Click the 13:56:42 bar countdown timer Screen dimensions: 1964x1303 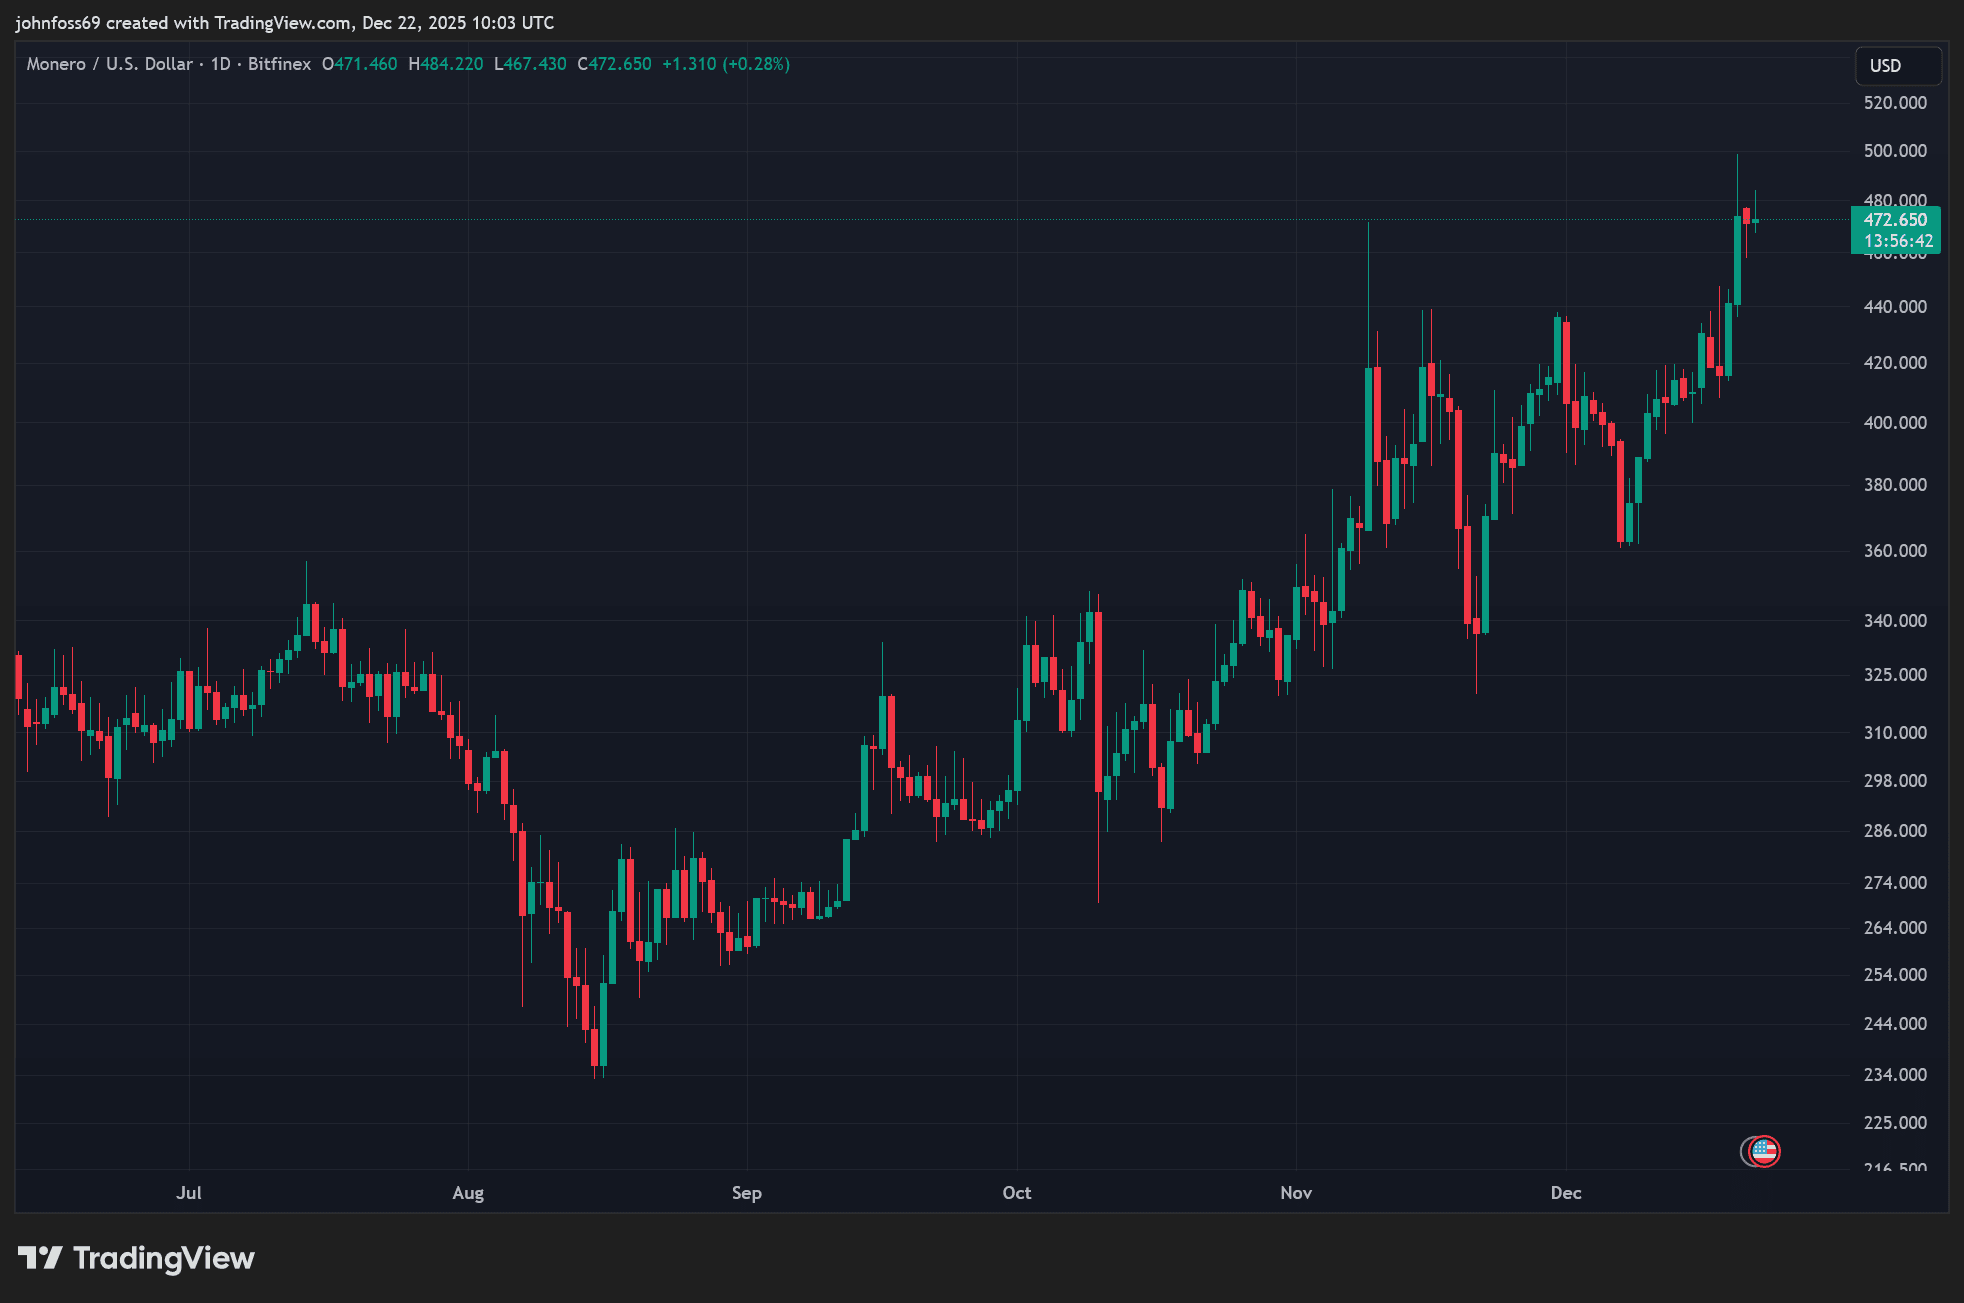coord(1897,241)
